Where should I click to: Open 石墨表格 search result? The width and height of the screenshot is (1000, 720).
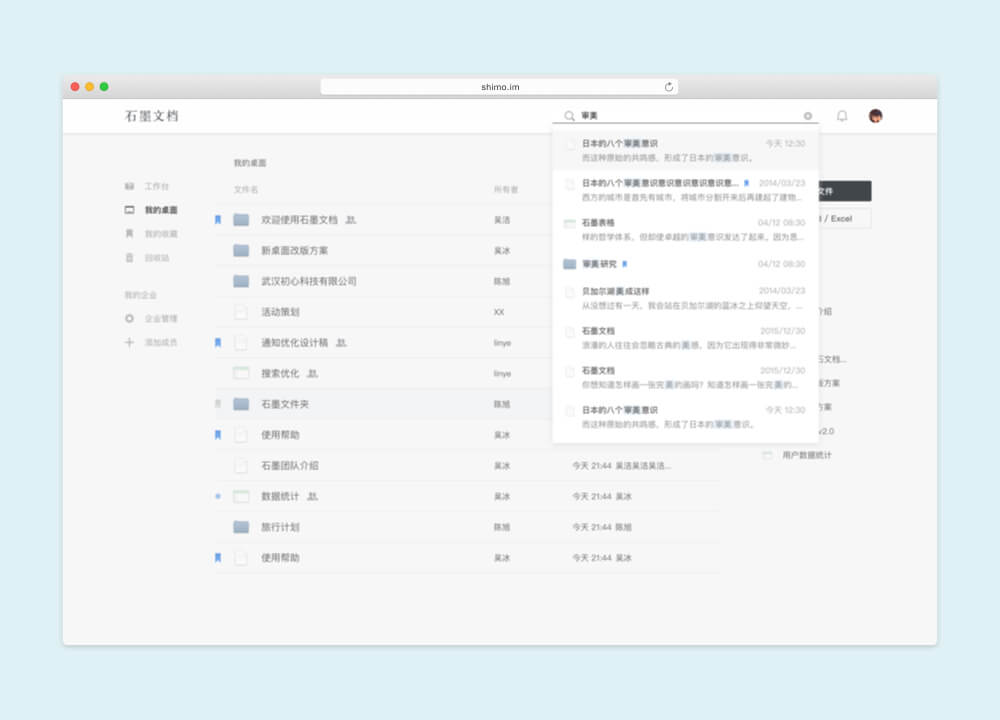tap(598, 223)
